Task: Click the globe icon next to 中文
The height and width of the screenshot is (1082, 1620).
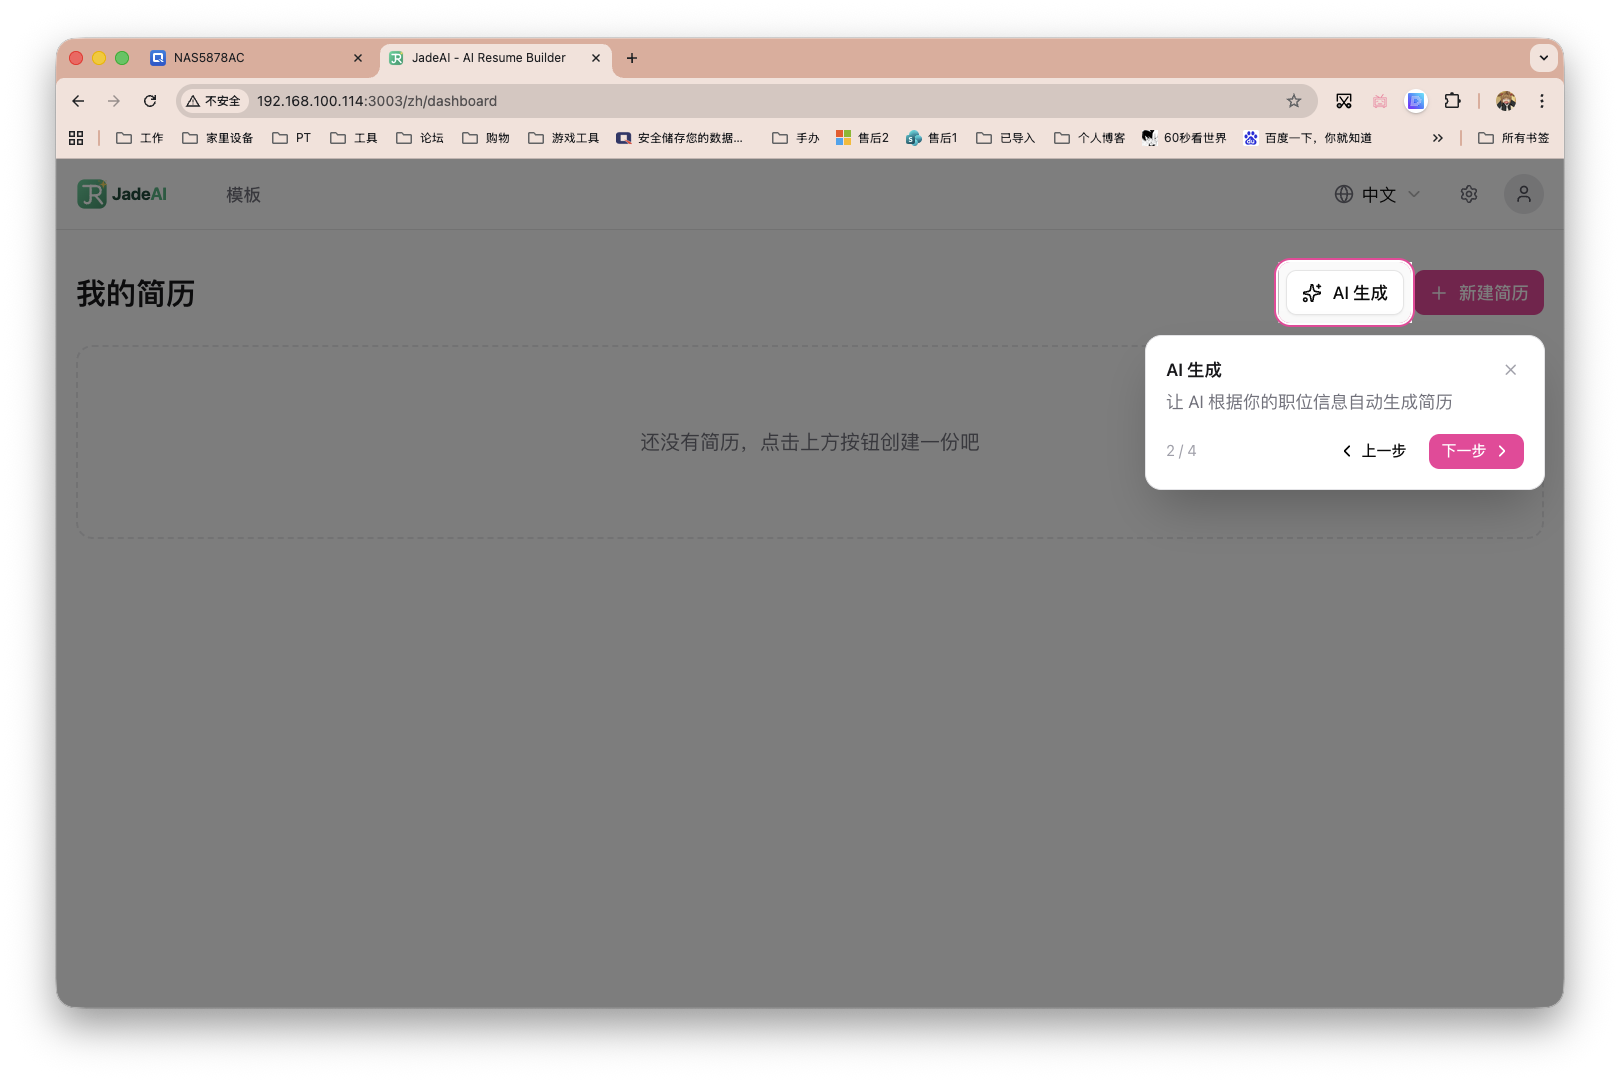Action: [x=1344, y=194]
